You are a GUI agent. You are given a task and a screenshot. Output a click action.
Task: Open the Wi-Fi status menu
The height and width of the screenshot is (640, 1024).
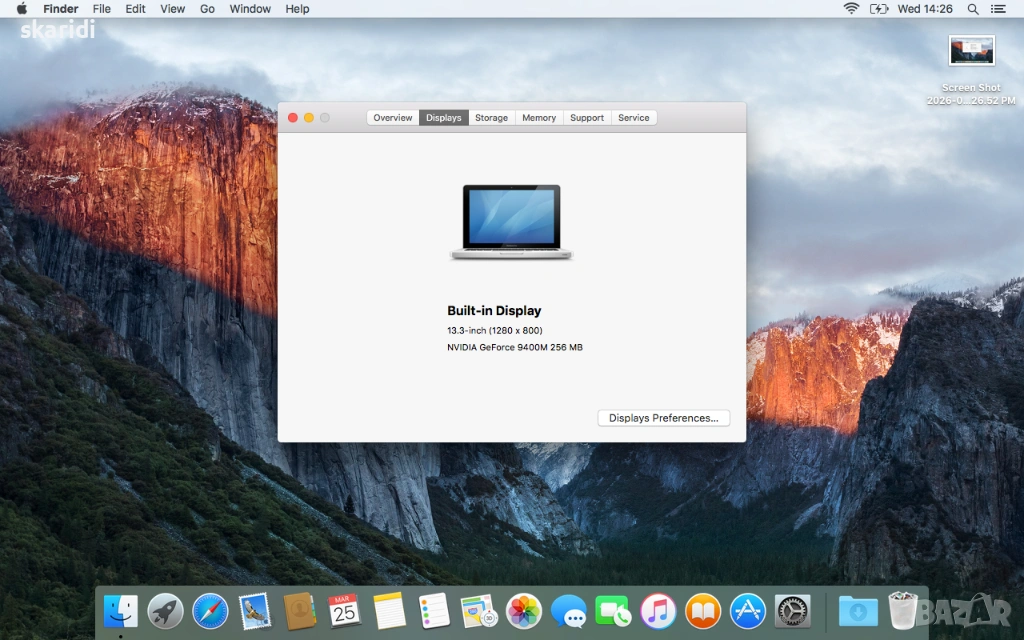click(x=851, y=9)
